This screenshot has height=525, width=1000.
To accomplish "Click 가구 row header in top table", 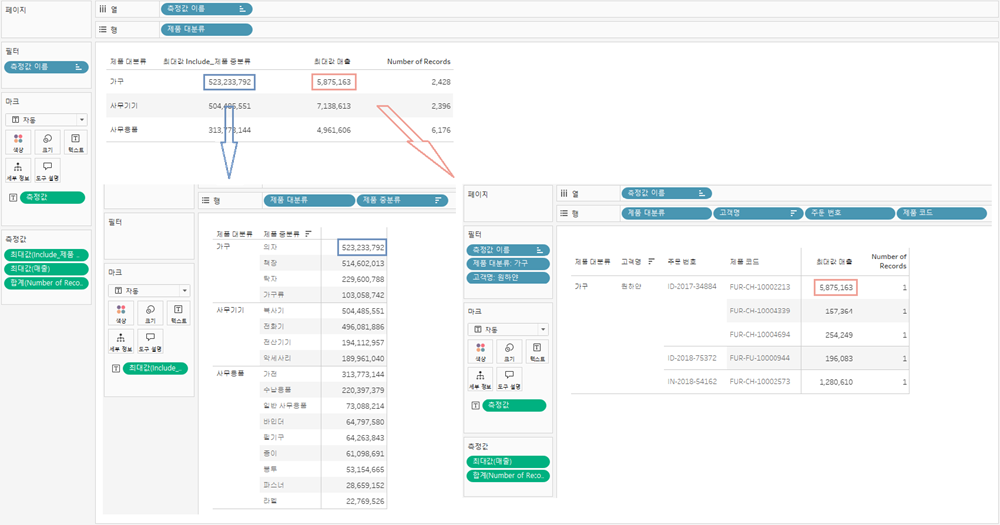I will pos(117,82).
